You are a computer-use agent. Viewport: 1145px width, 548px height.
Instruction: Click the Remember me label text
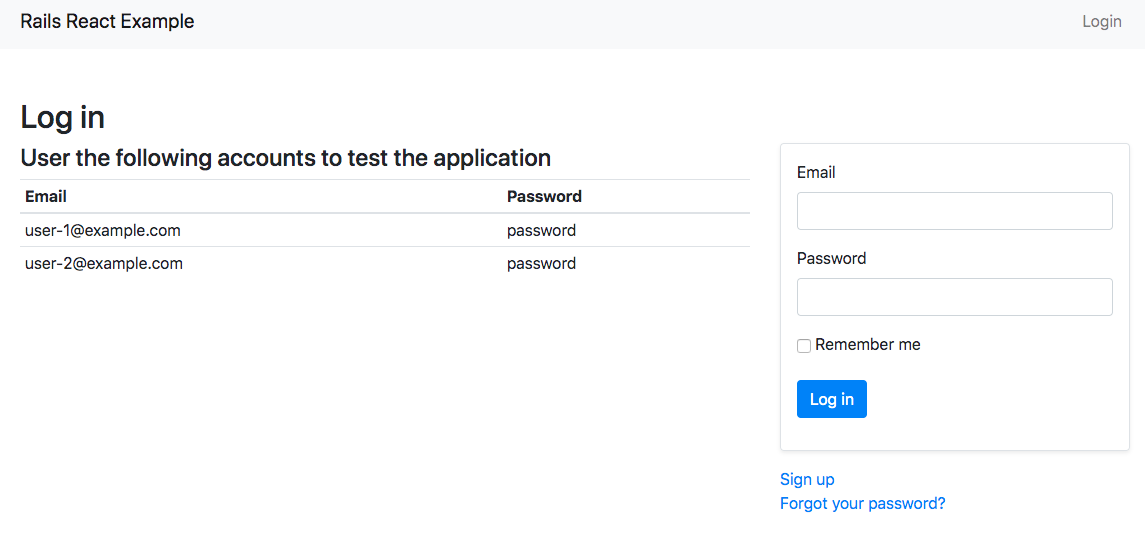(867, 345)
